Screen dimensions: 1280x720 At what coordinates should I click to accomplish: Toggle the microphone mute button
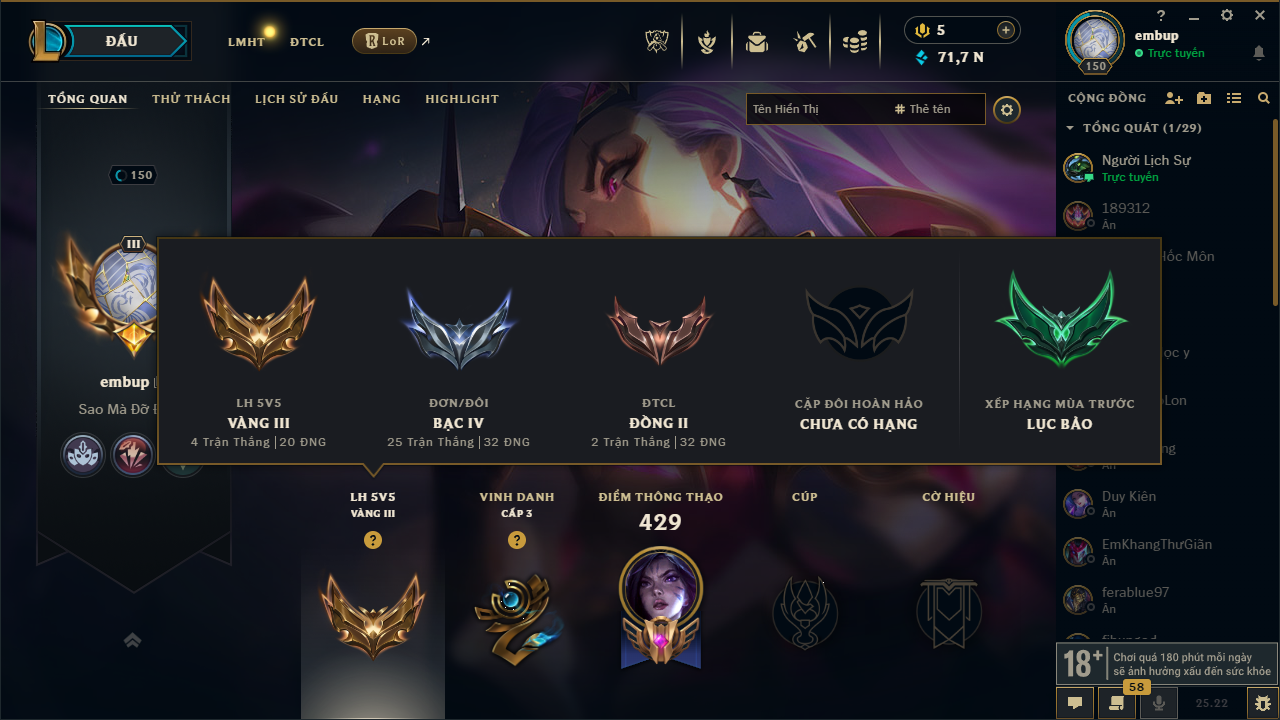click(1159, 703)
